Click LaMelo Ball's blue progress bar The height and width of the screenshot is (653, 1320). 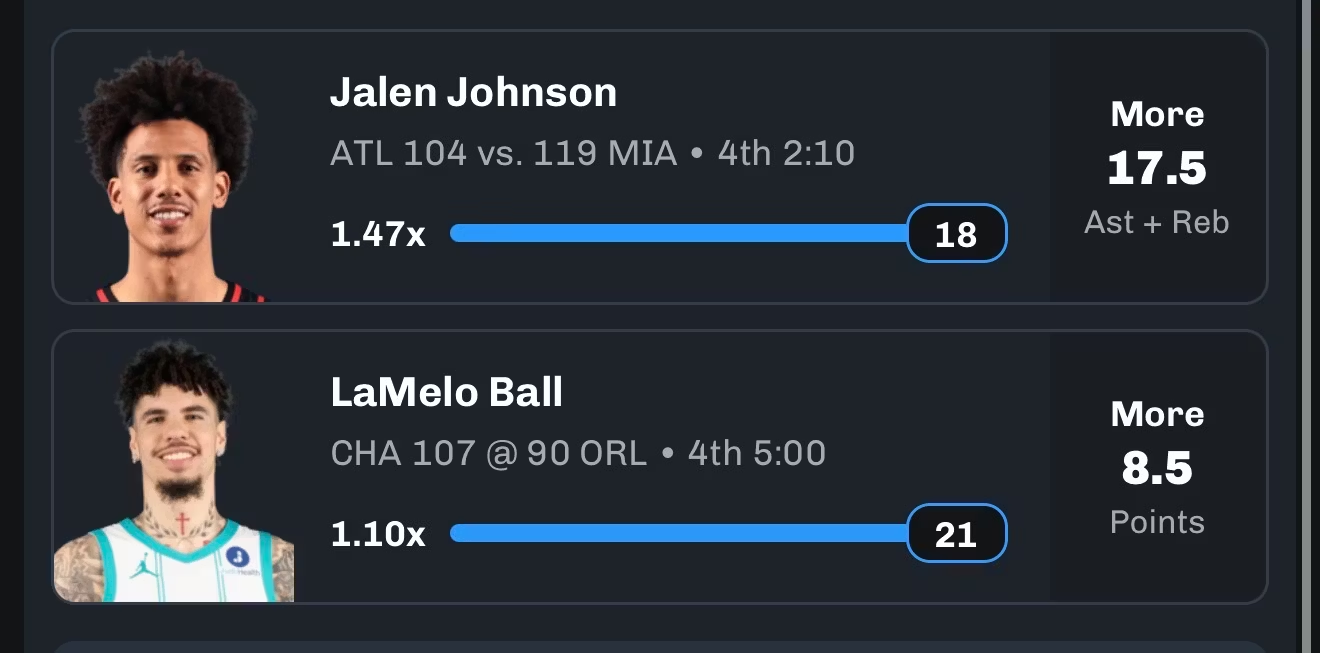[x=678, y=533]
